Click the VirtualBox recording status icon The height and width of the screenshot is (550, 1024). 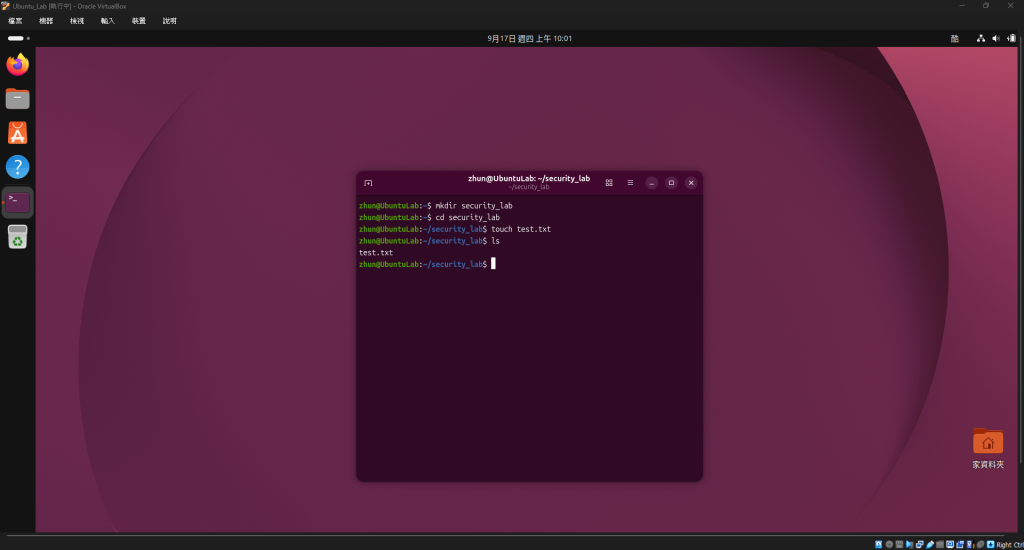(x=960, y=544)
